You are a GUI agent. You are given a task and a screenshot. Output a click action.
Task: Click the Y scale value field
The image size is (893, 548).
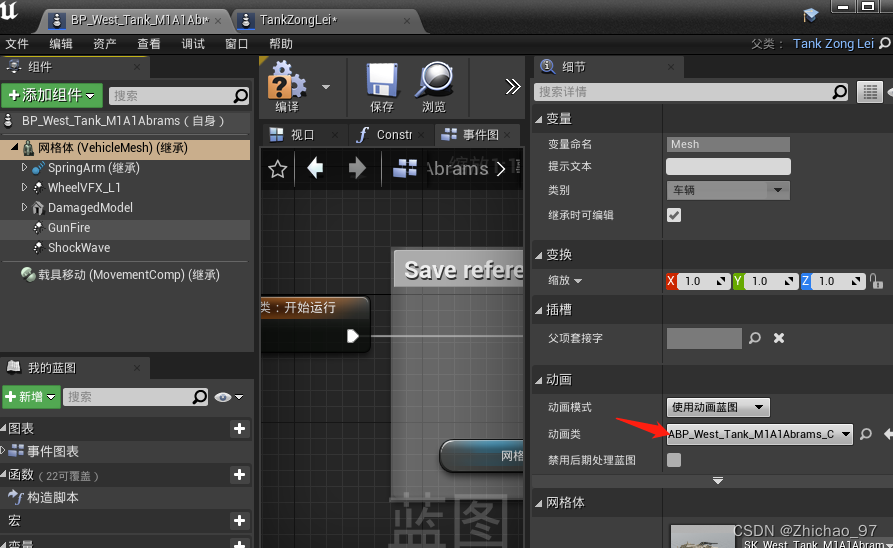pos(770,281)
